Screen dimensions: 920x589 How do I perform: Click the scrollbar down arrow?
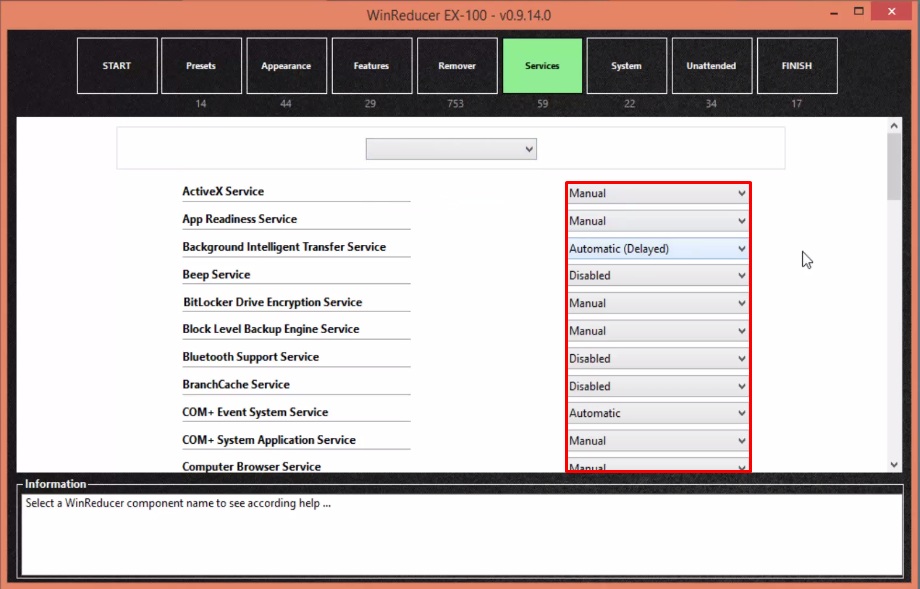894,465
